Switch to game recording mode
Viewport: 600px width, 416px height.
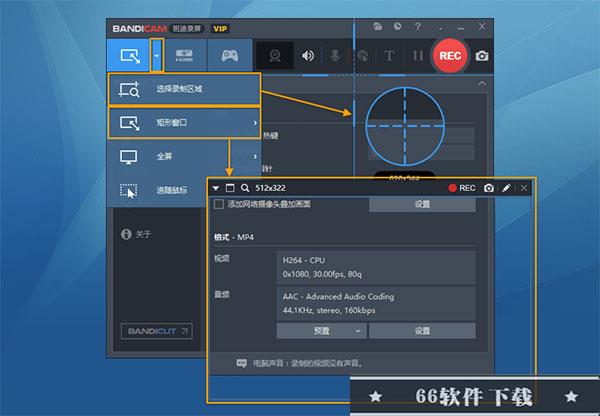[x=230, y=55]
